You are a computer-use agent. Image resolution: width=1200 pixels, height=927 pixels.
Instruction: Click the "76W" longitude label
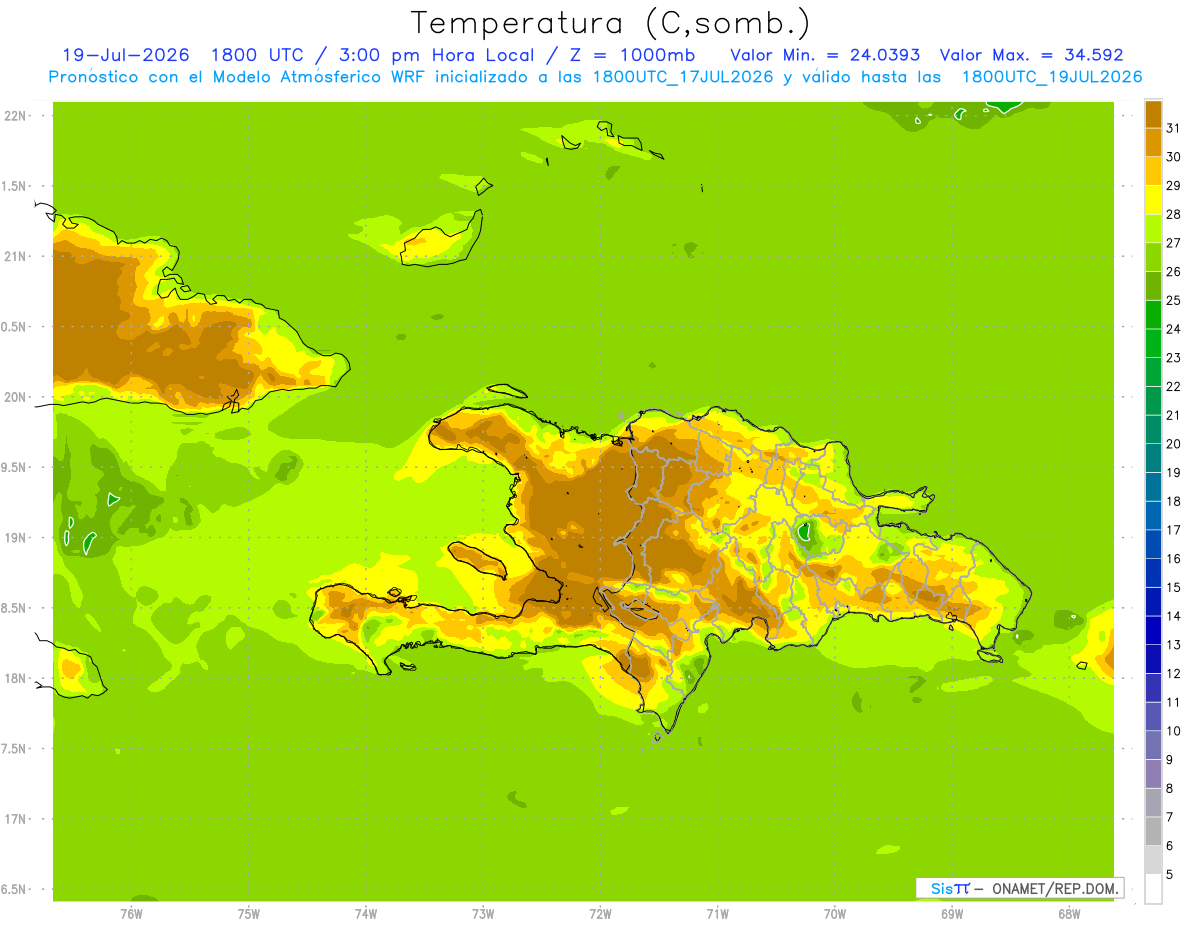pos(131,914)
